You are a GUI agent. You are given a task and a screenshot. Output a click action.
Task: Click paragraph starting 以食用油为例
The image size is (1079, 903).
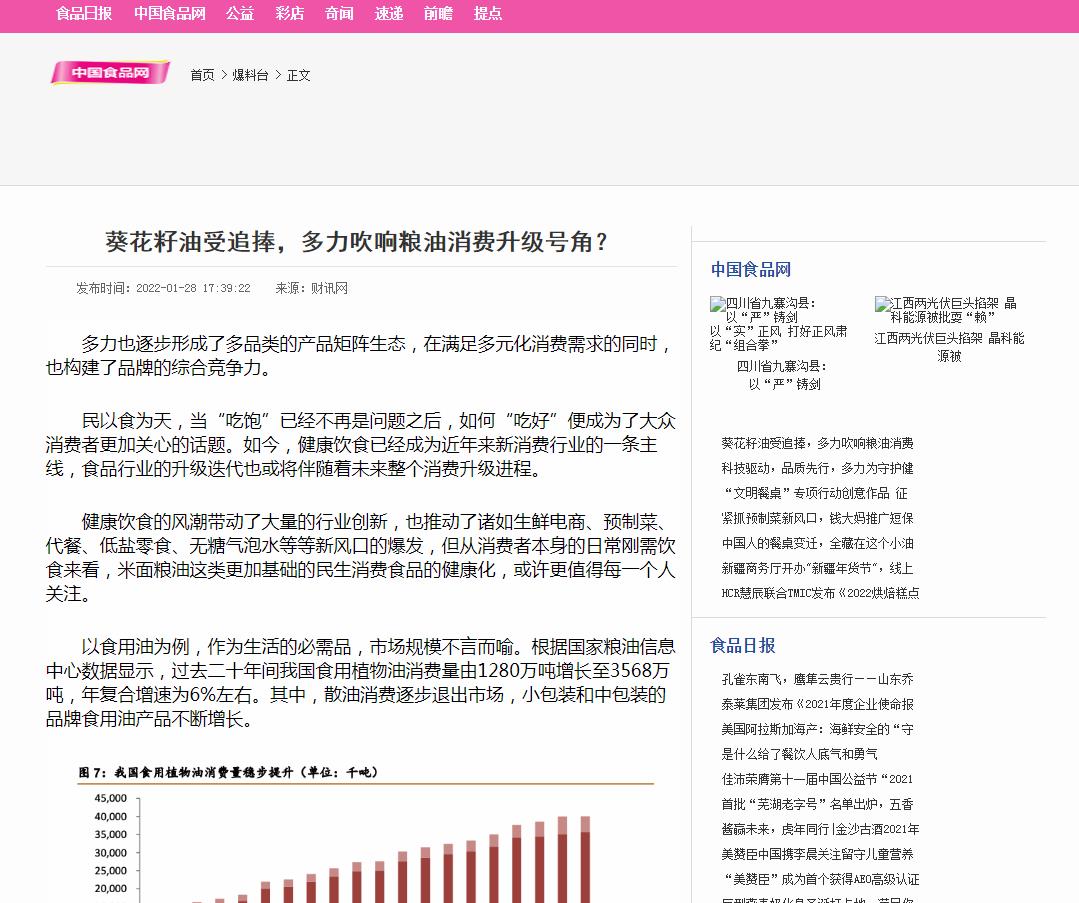click(x=361, y=683)
